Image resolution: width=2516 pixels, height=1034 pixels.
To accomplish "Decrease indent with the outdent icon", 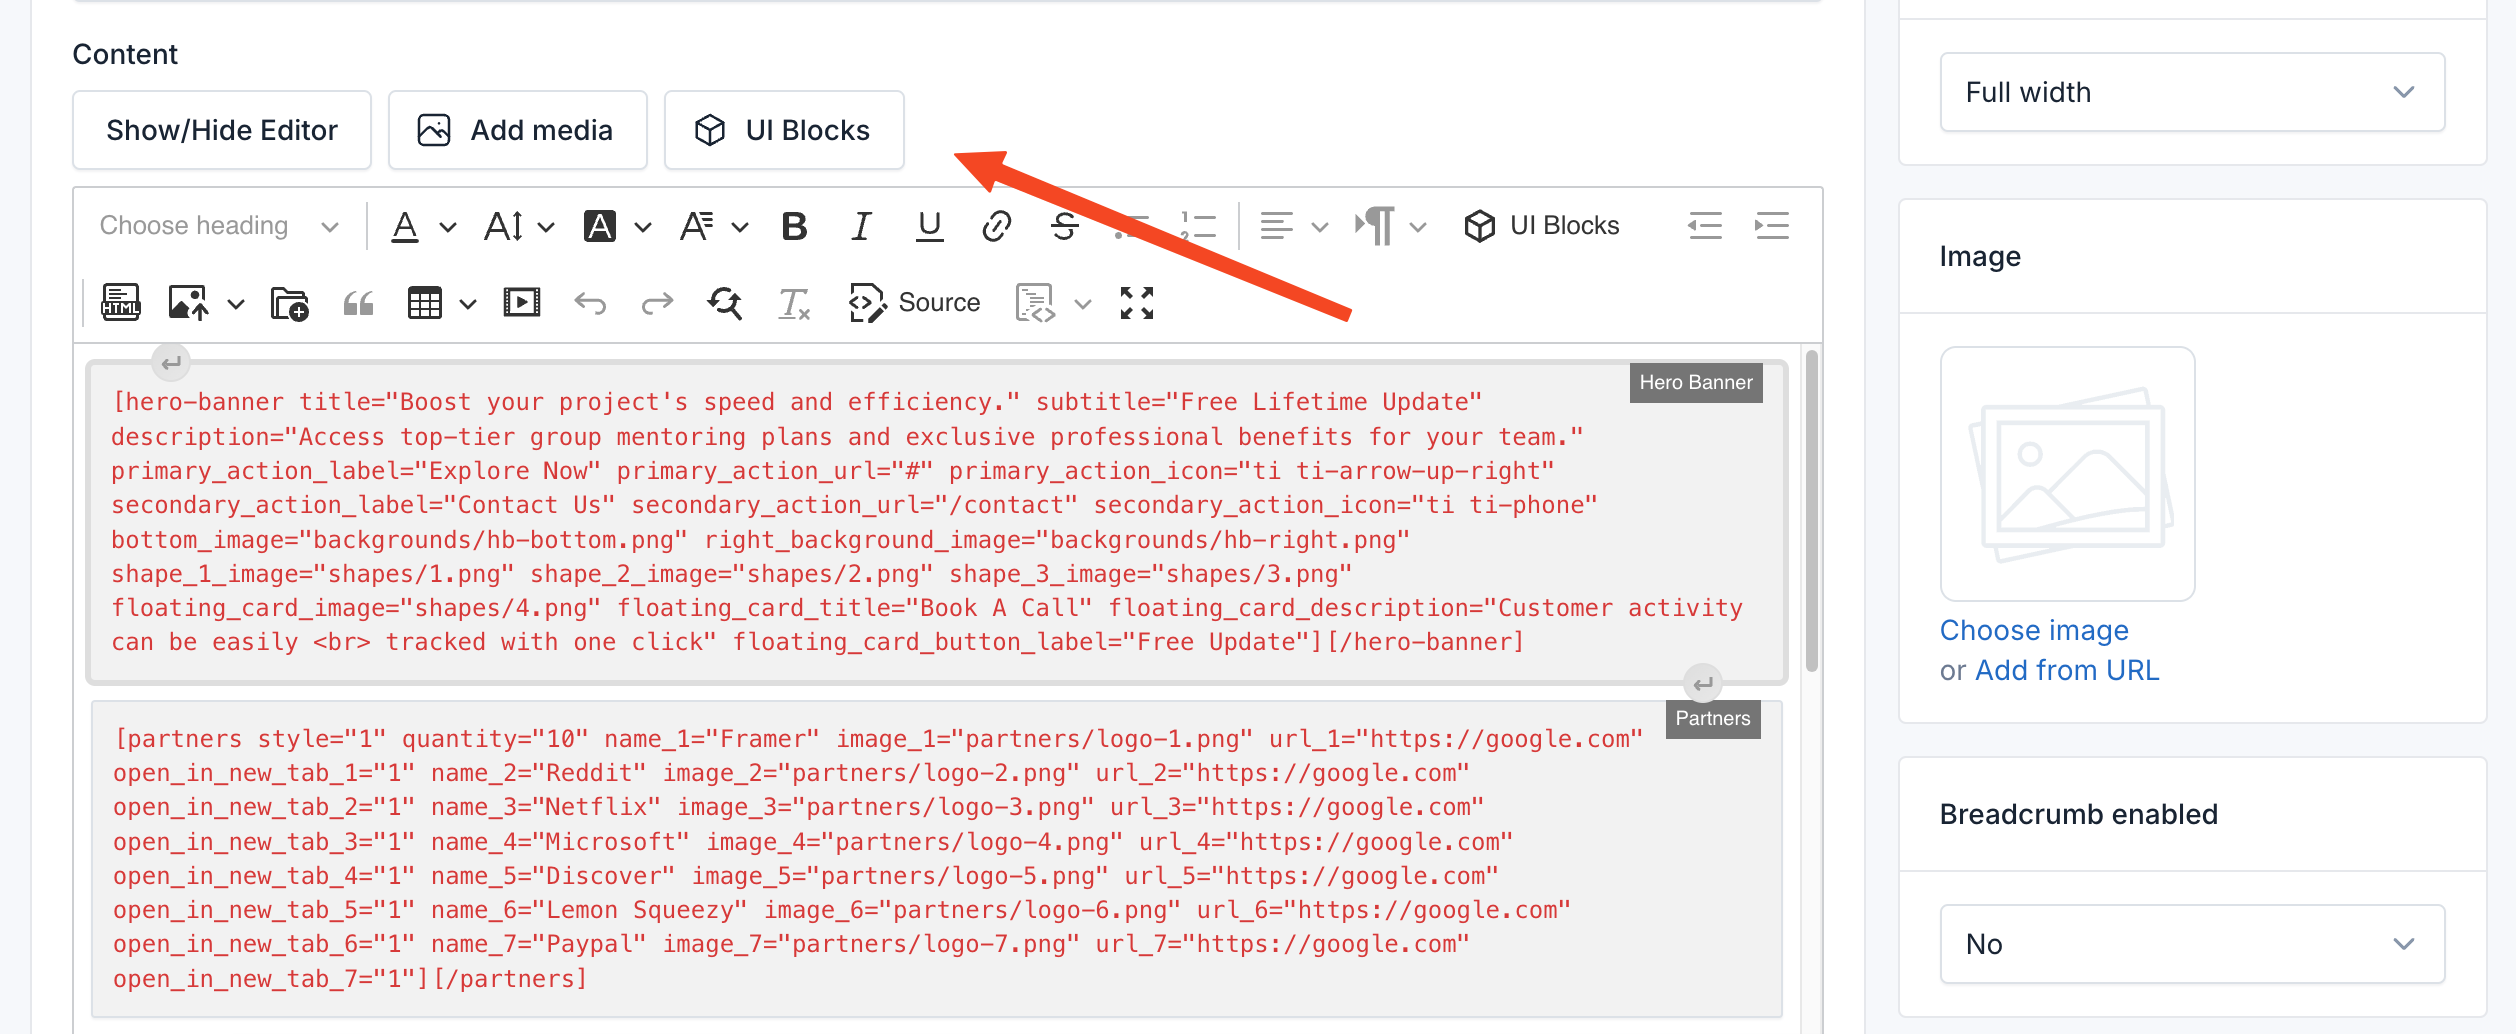I will click(x=1705, y=226).
